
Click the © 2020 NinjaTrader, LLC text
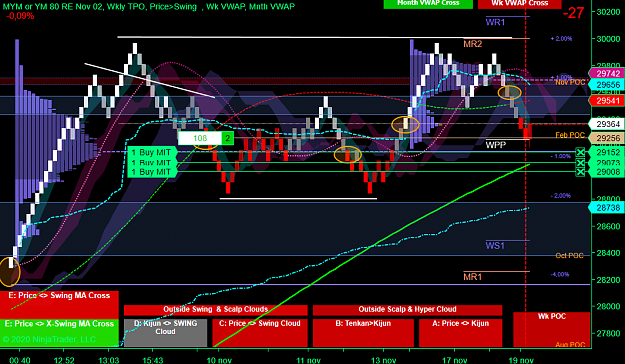pos(49,340)
